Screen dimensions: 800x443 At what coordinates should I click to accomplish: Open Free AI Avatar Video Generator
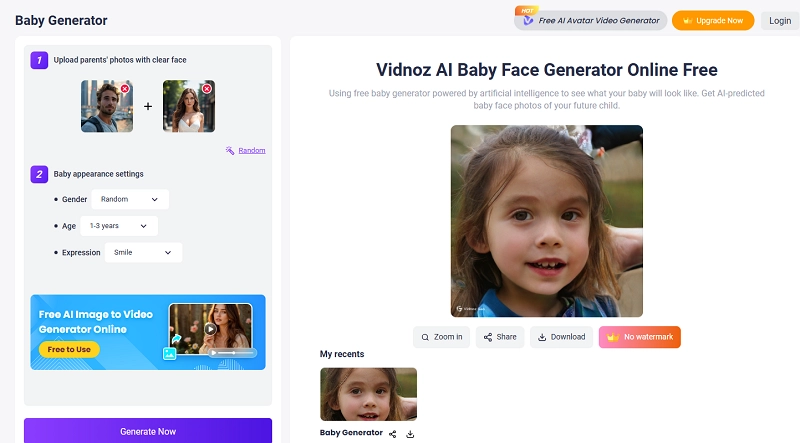click(591, 20)
